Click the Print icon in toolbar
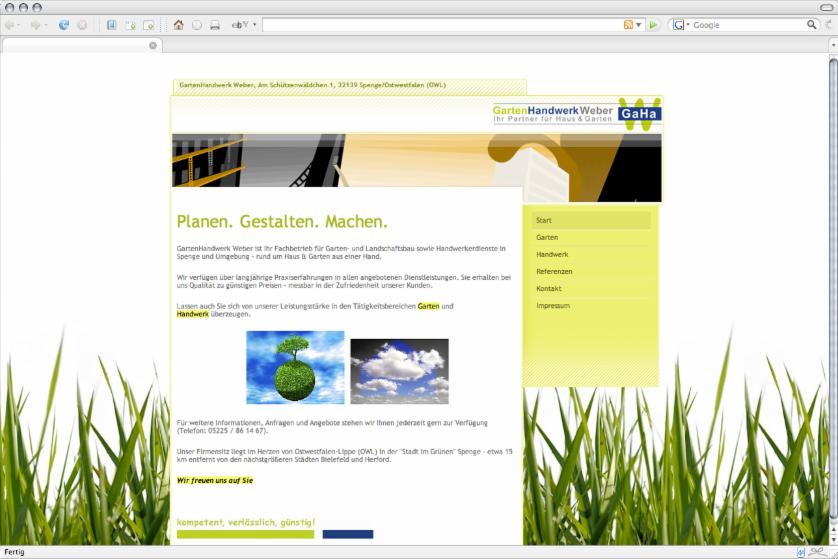838x559 pixels. (x=214, y=25)
